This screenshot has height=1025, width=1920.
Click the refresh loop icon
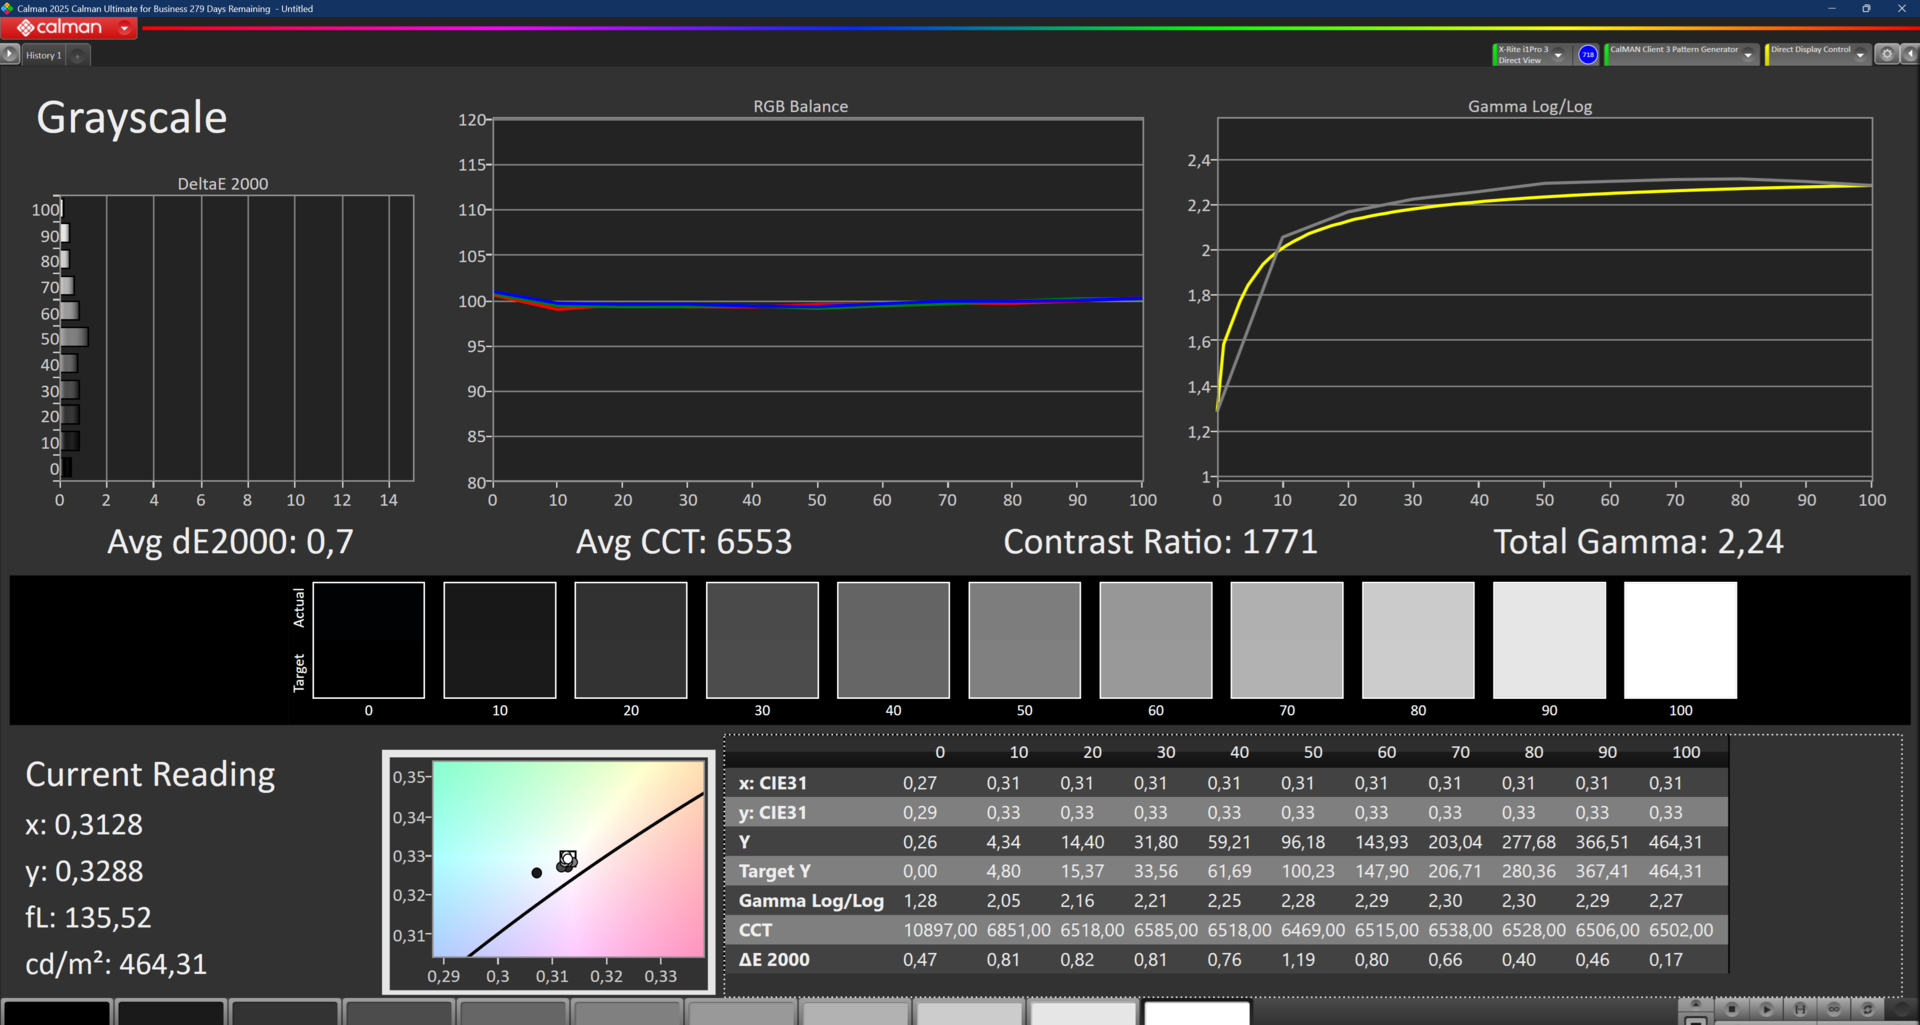click(x=1867, y=1009)
